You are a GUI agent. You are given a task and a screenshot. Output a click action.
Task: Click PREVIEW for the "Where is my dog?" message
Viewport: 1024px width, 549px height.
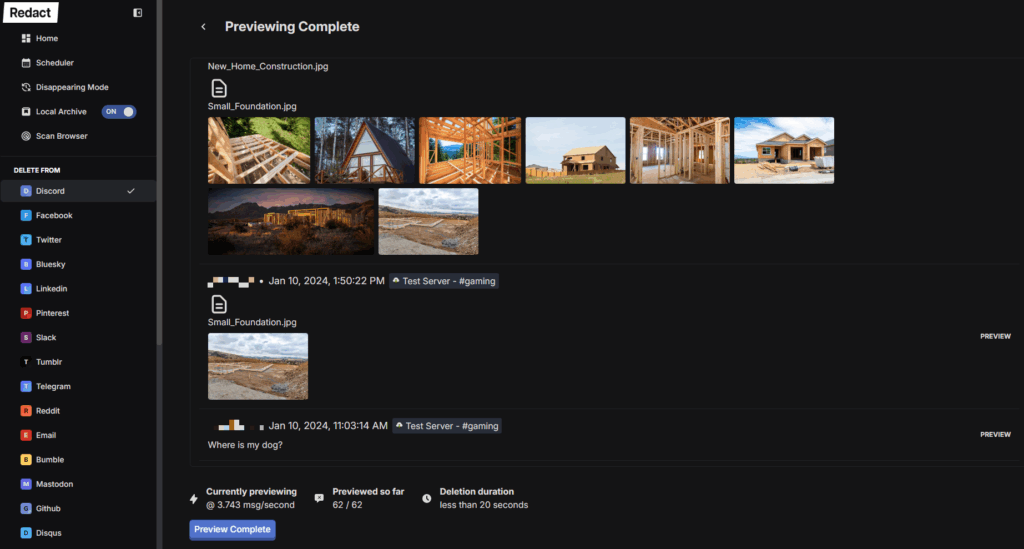click(995, 435)
